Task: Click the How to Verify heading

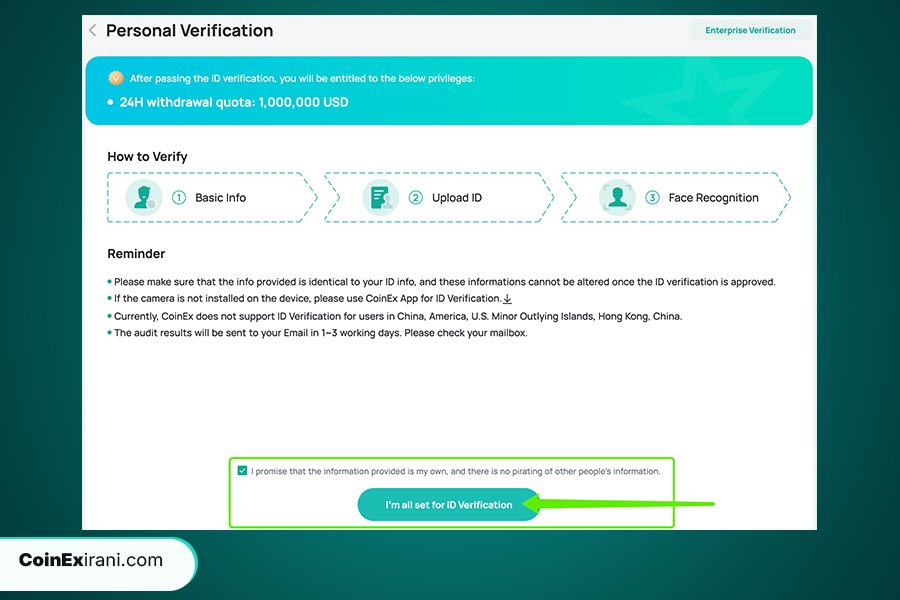Action: [x=147, y=157]
